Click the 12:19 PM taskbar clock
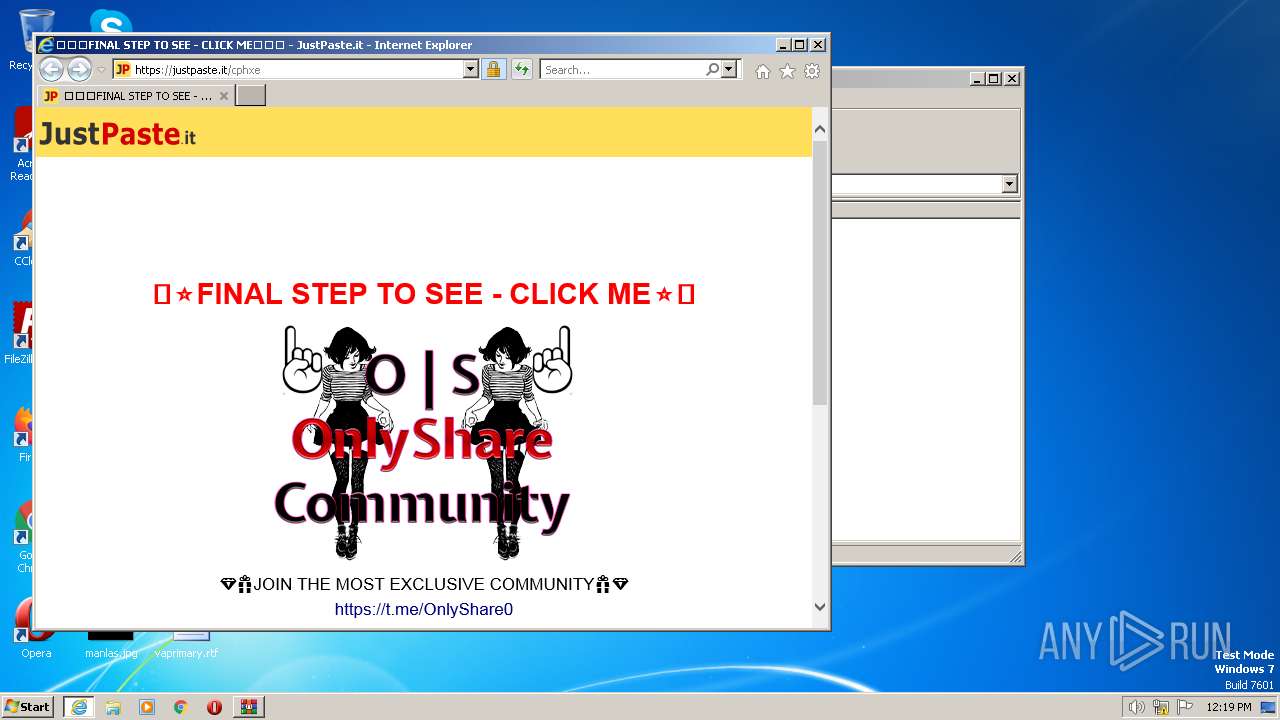 coord(1229,707)
